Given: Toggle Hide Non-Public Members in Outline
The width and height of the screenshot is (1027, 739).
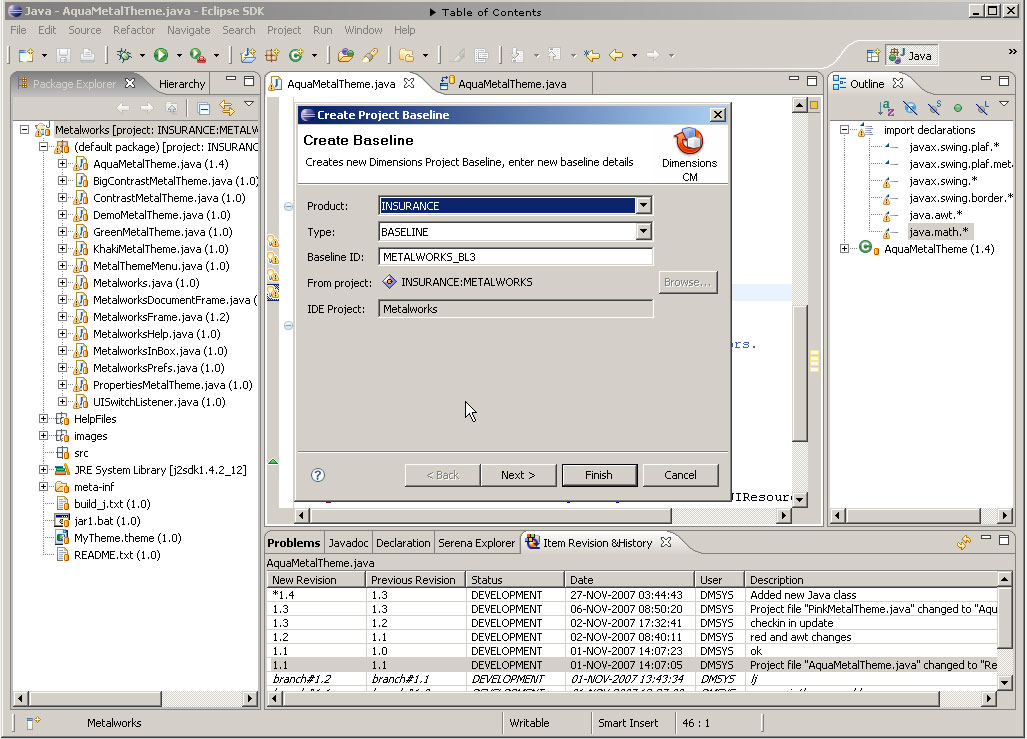Looking at the screenshot, I should click(958, 108).
